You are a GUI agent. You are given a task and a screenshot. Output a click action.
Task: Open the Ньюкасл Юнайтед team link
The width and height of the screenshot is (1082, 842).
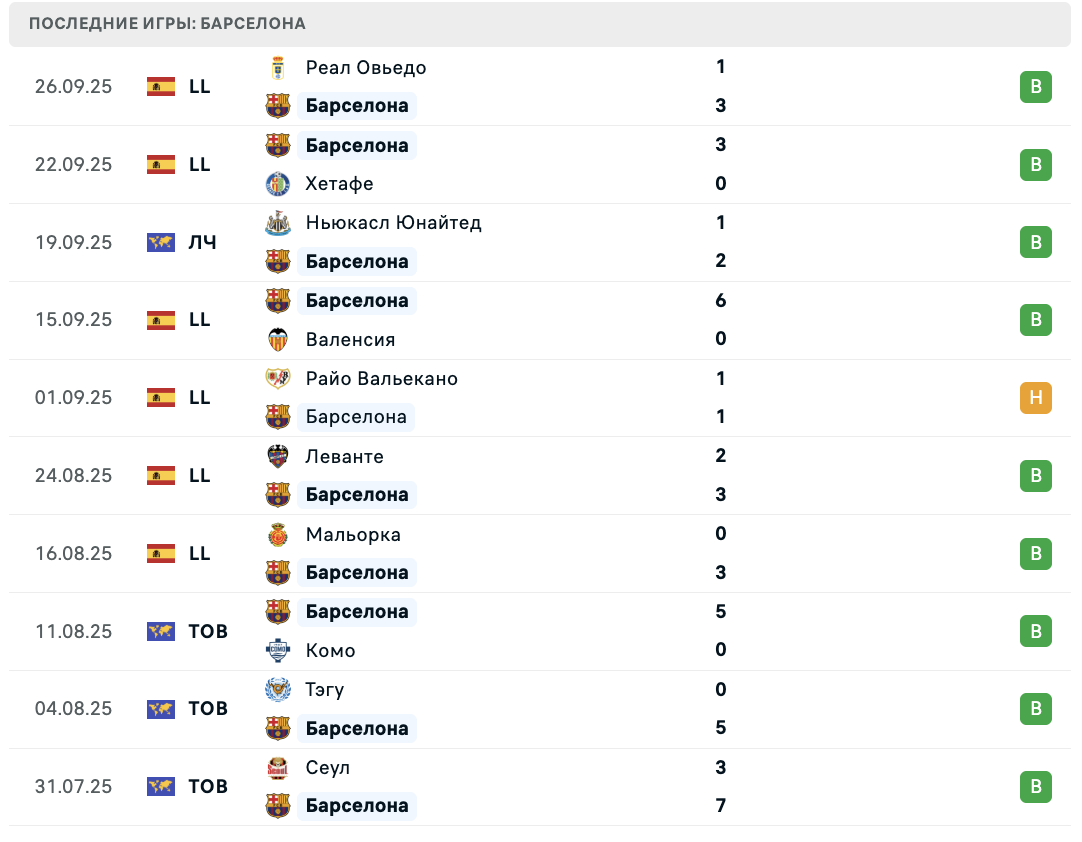pos(393,223)
